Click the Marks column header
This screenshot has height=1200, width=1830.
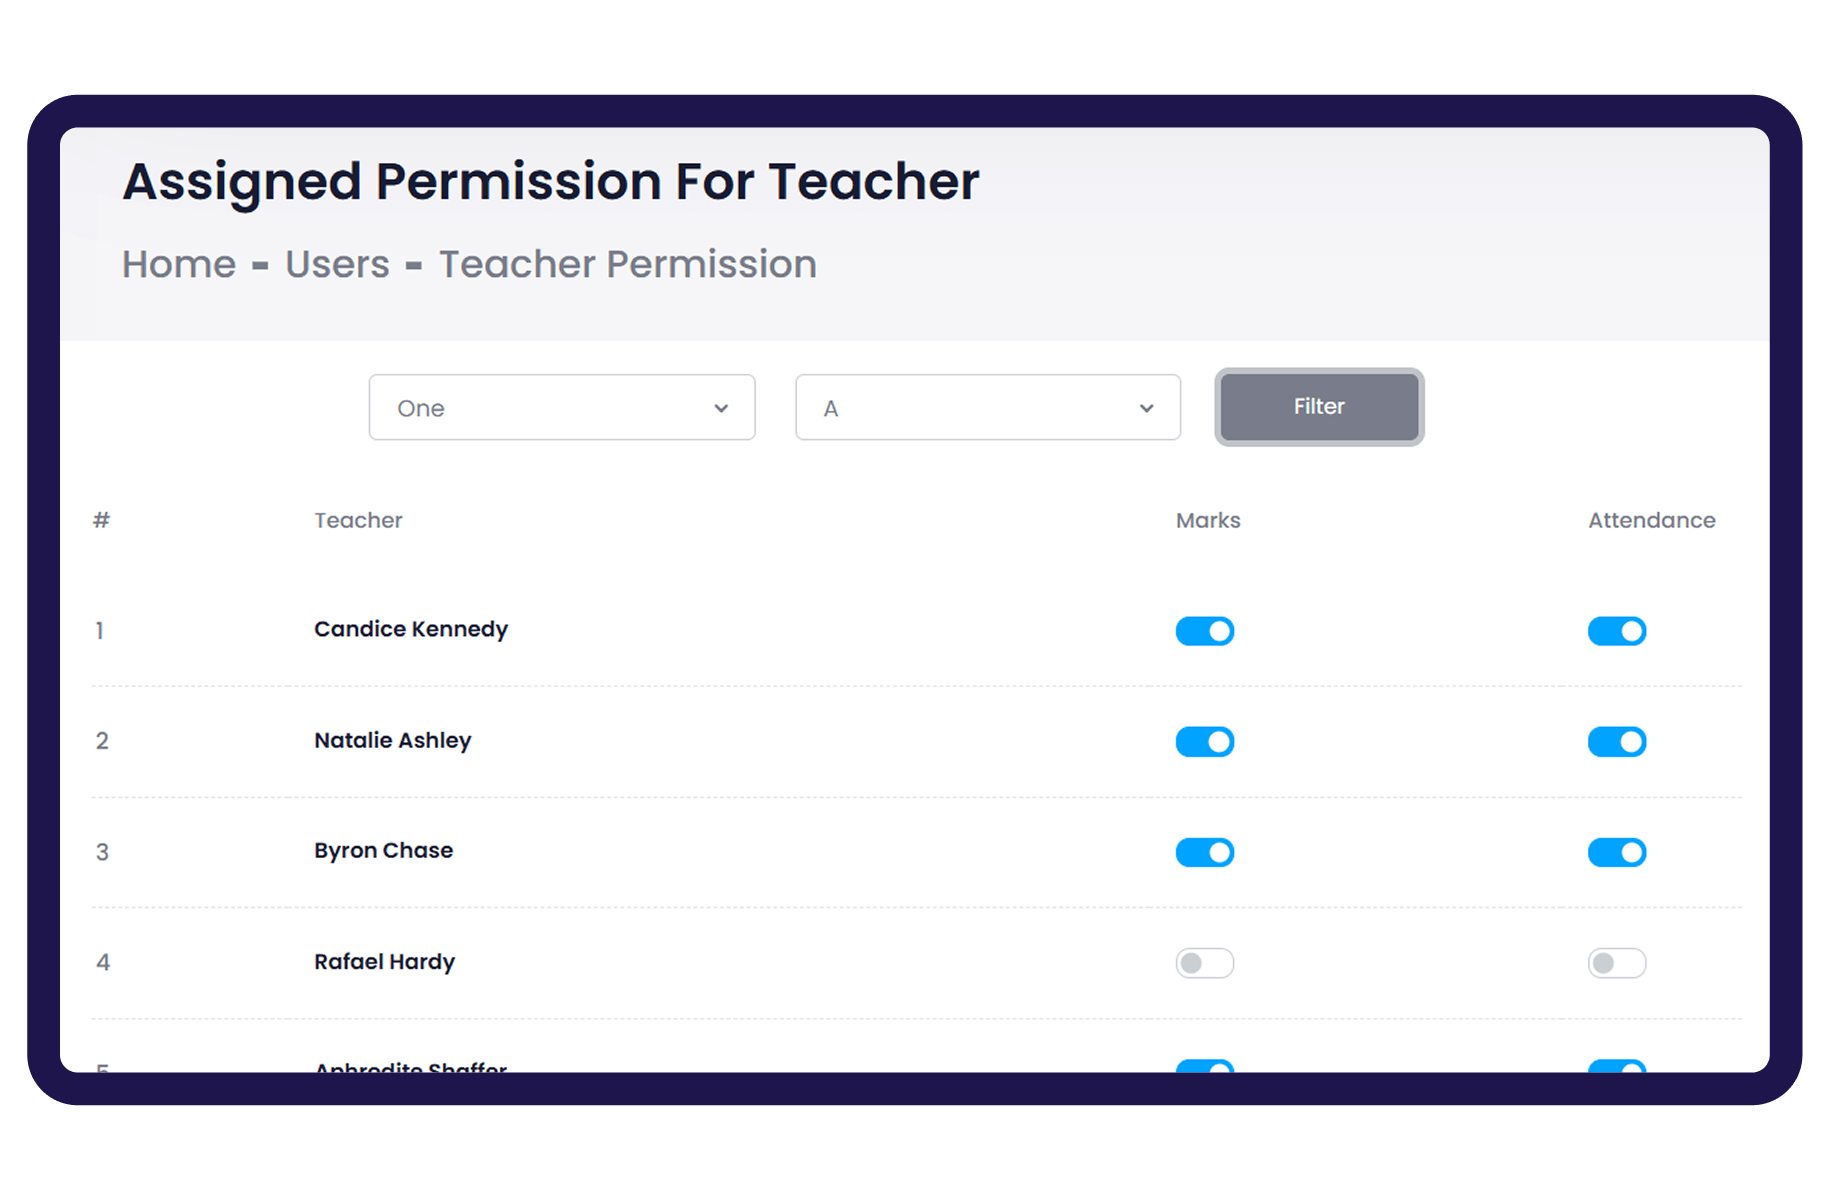(1207, 520)
